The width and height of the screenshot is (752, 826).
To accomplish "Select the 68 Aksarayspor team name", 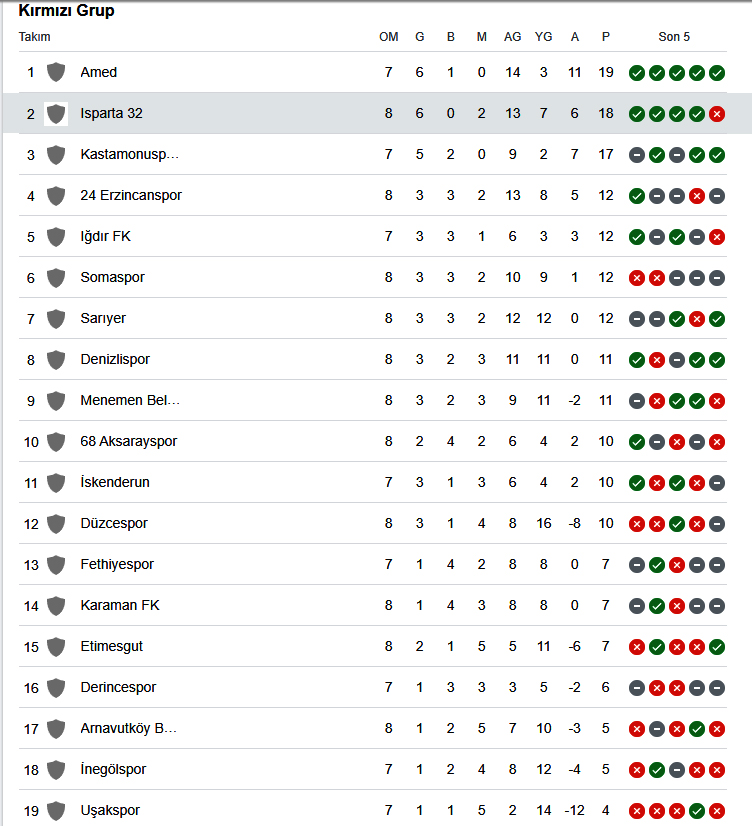I will tap(128, 441).
